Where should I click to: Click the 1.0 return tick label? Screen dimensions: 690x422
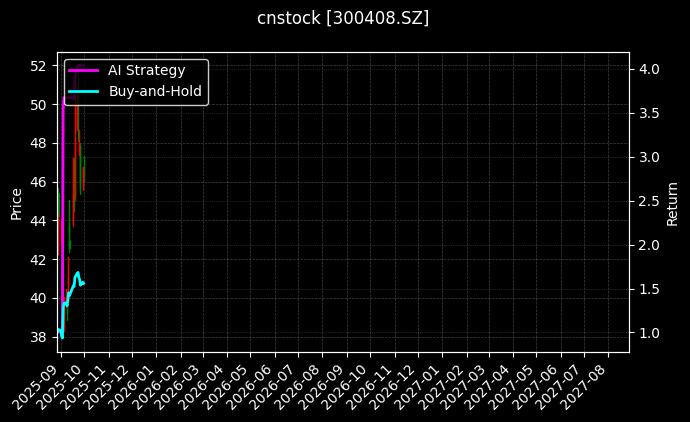pos(648,333)
